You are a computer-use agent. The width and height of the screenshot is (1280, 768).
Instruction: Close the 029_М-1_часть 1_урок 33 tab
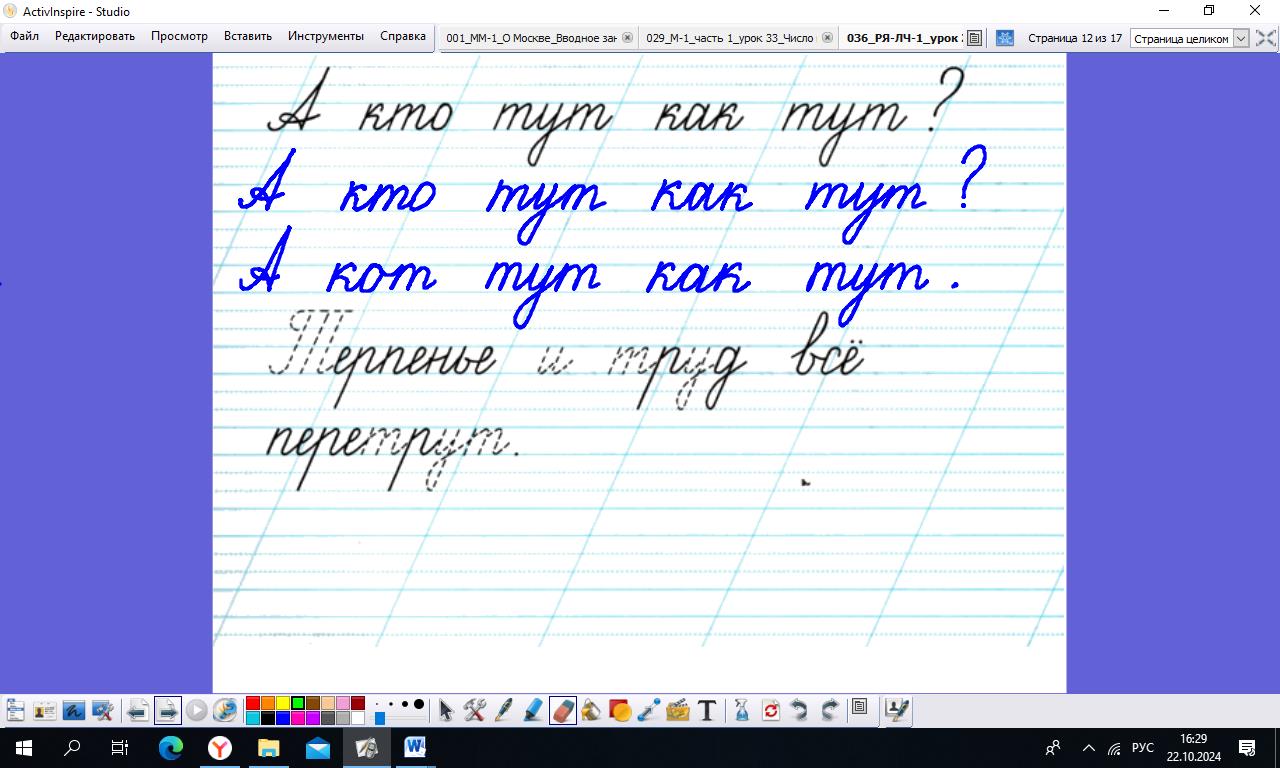pos(828,38)
